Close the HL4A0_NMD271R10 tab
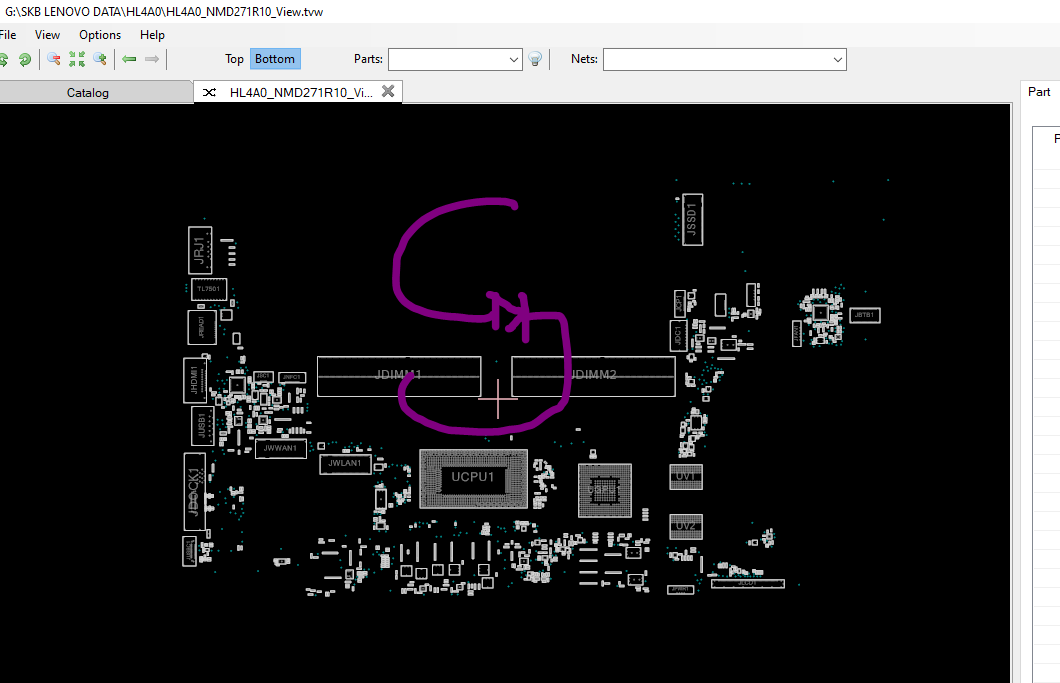Screen dimensions: 1060x683 pyautogui.click(x=388, y=91)
